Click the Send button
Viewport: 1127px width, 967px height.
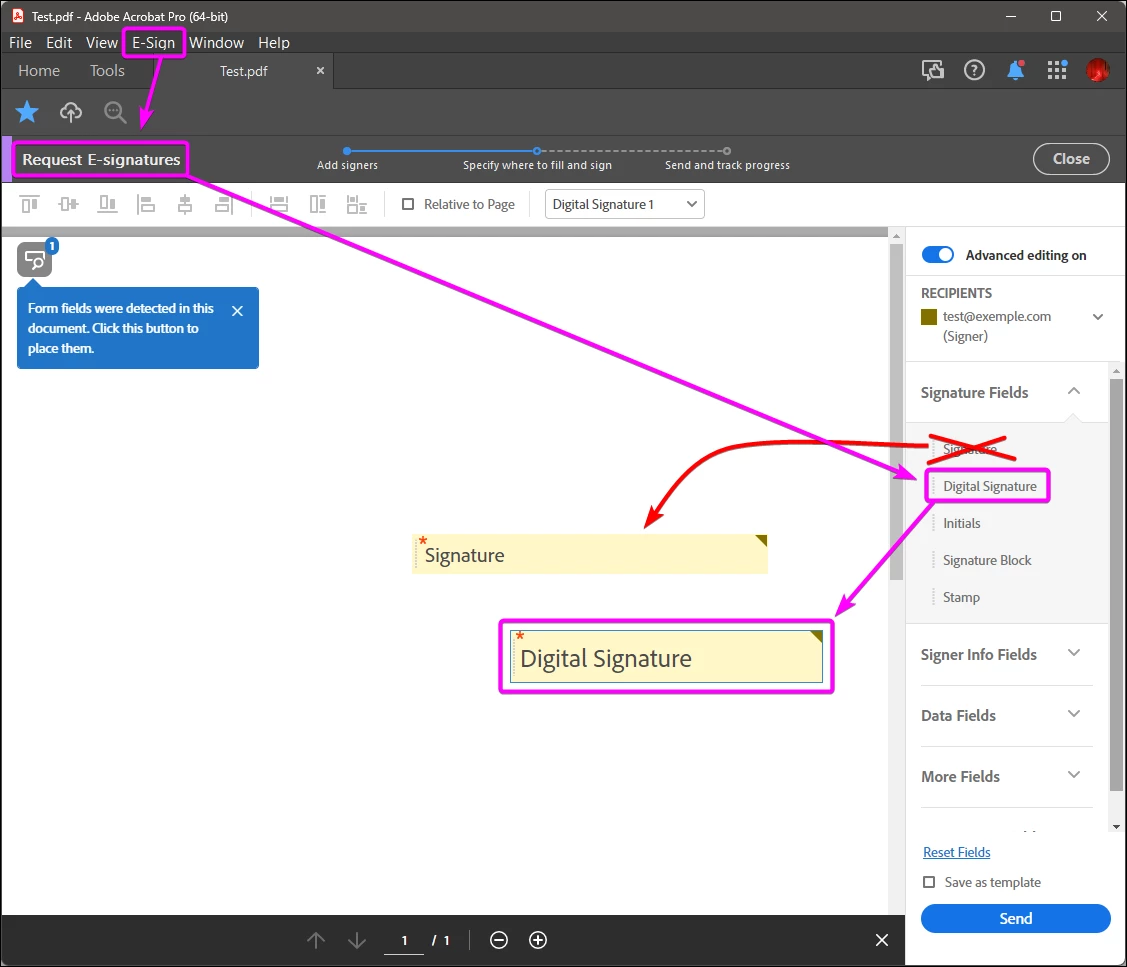tap(1016, 919)
